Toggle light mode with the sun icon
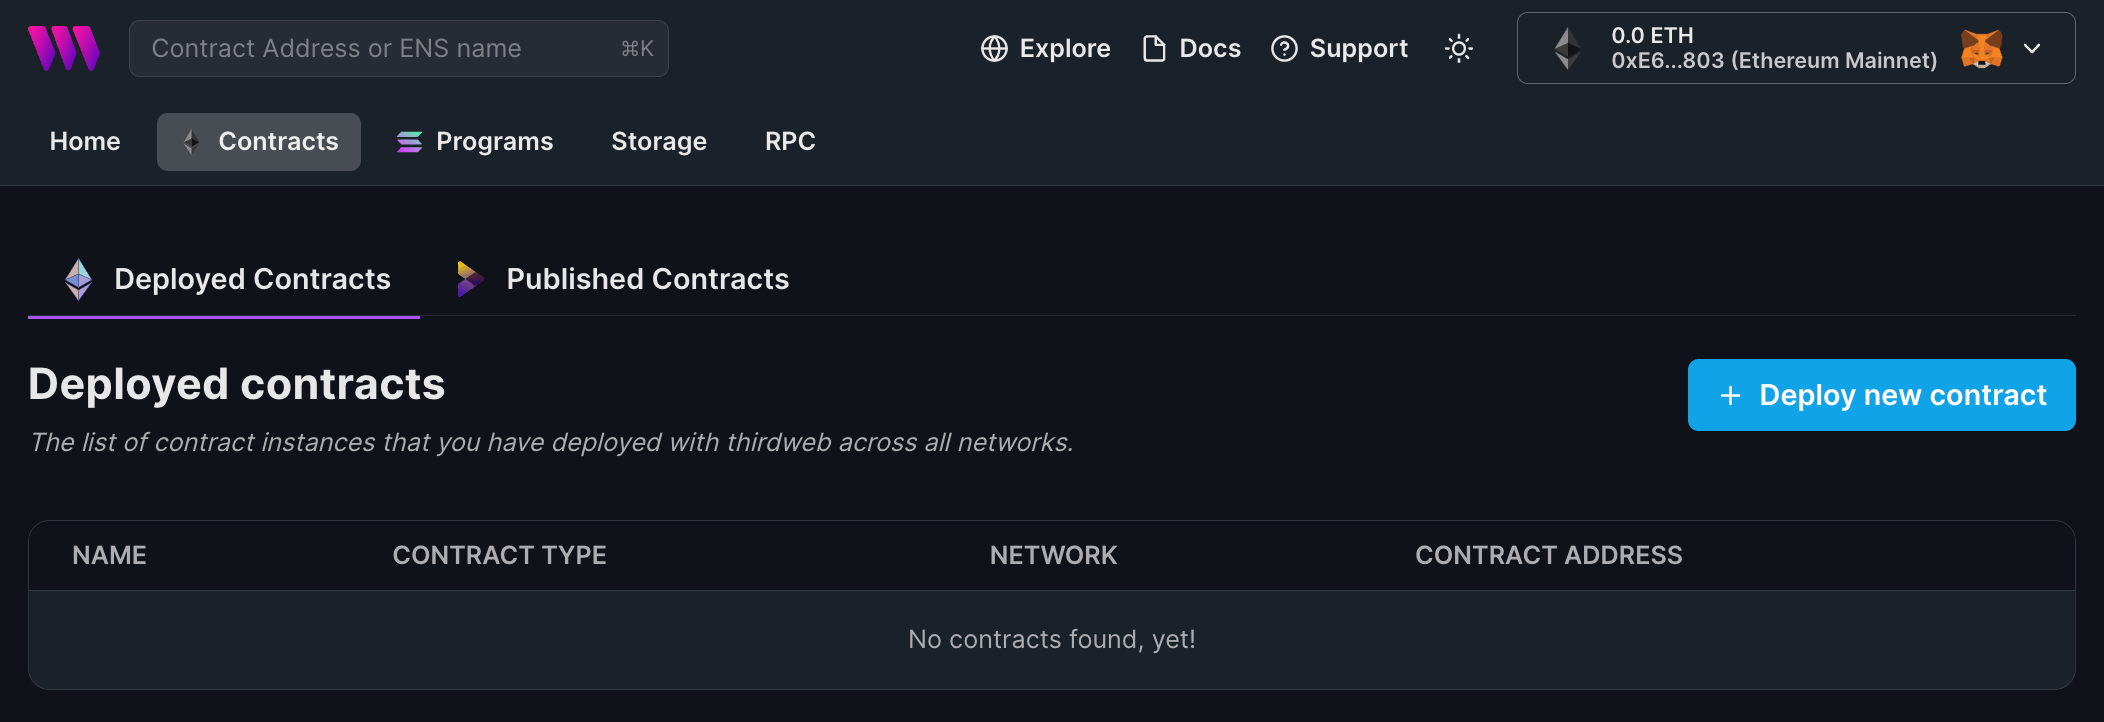Image resolution: width=2104 pixels, height=722 pixels. pos(1459,47)
